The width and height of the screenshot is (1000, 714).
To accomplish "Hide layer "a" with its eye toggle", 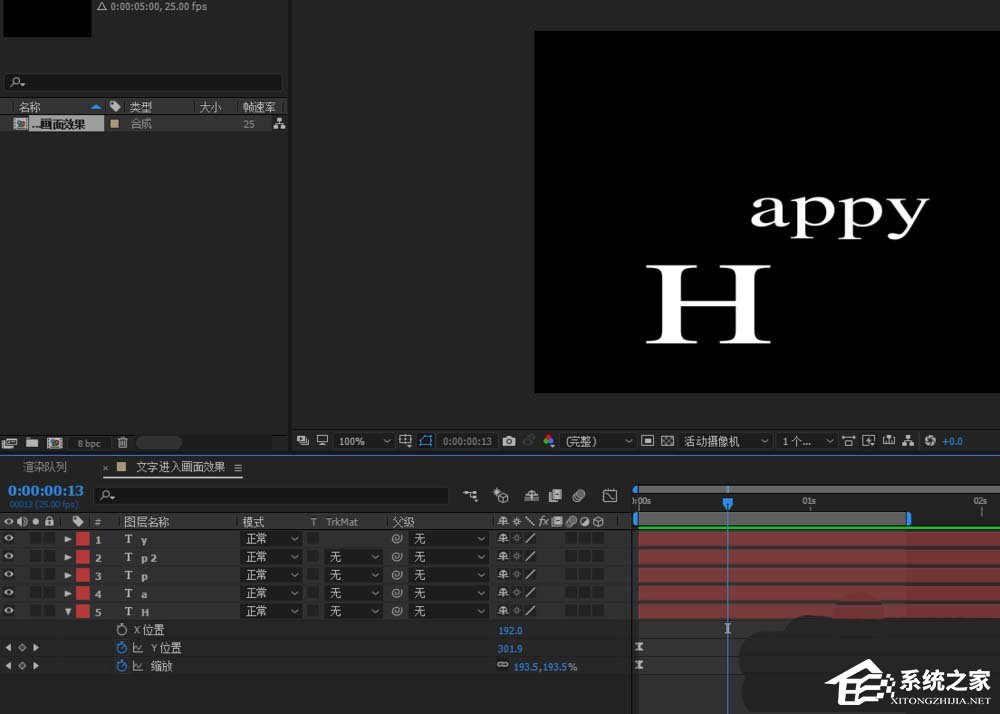I will point(8,594).
